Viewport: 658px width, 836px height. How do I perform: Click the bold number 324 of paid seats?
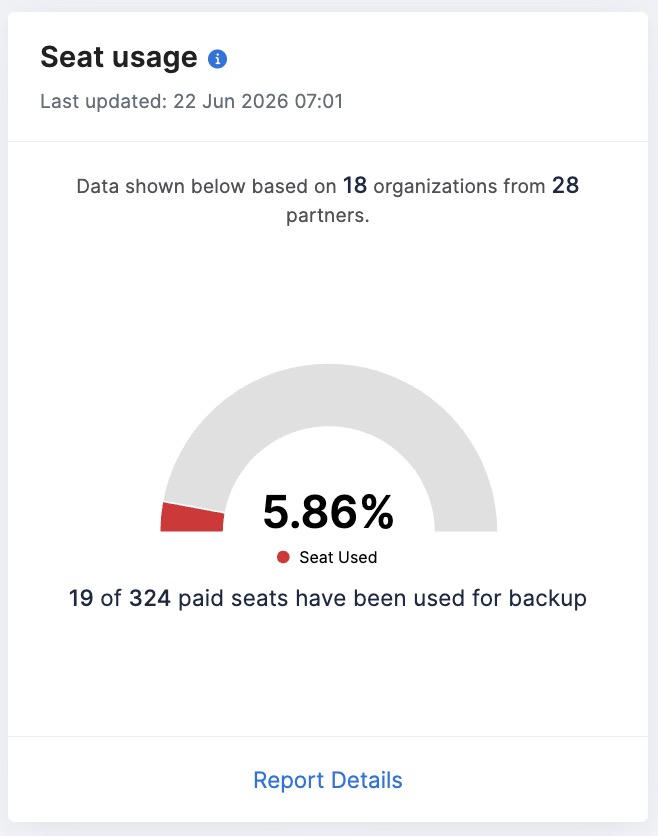tap(150, 598)
